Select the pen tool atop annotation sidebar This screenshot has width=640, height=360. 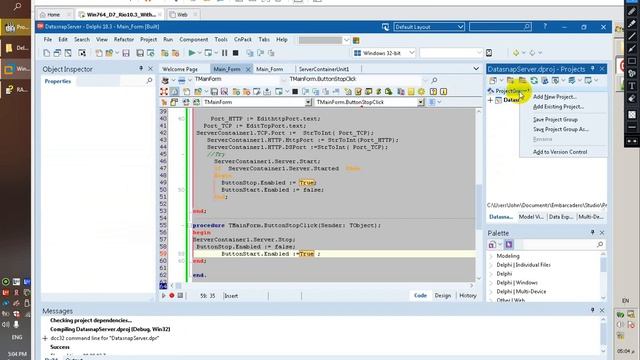pos(632,12)
